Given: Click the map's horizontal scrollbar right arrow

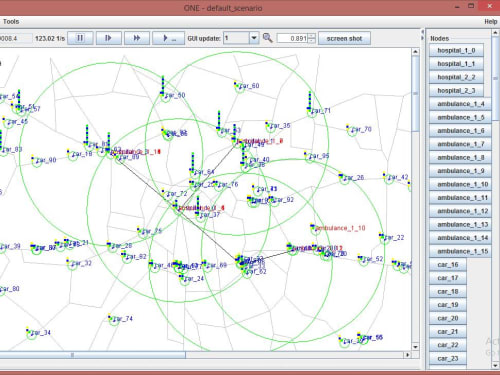Looking at the screenshot, I should click(407, 355).
